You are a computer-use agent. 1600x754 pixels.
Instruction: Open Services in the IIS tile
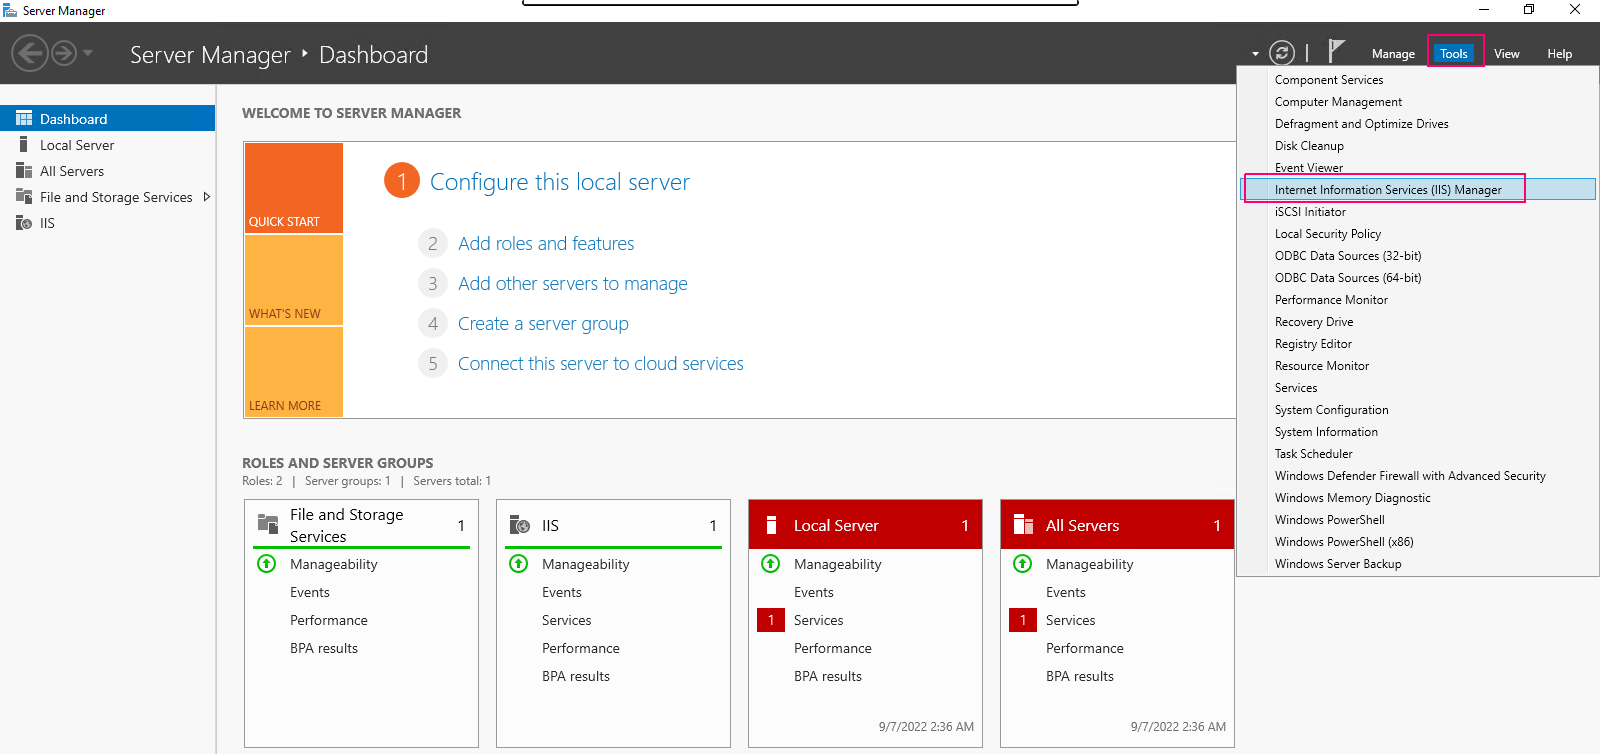click(x=567, y=620)
